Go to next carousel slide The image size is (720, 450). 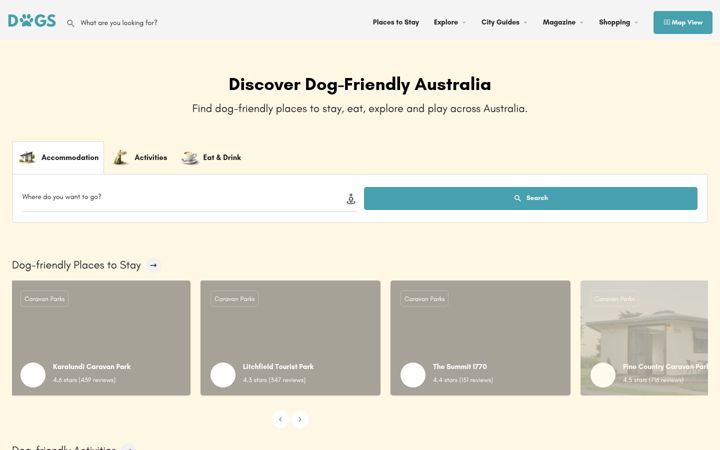(300, 419)
